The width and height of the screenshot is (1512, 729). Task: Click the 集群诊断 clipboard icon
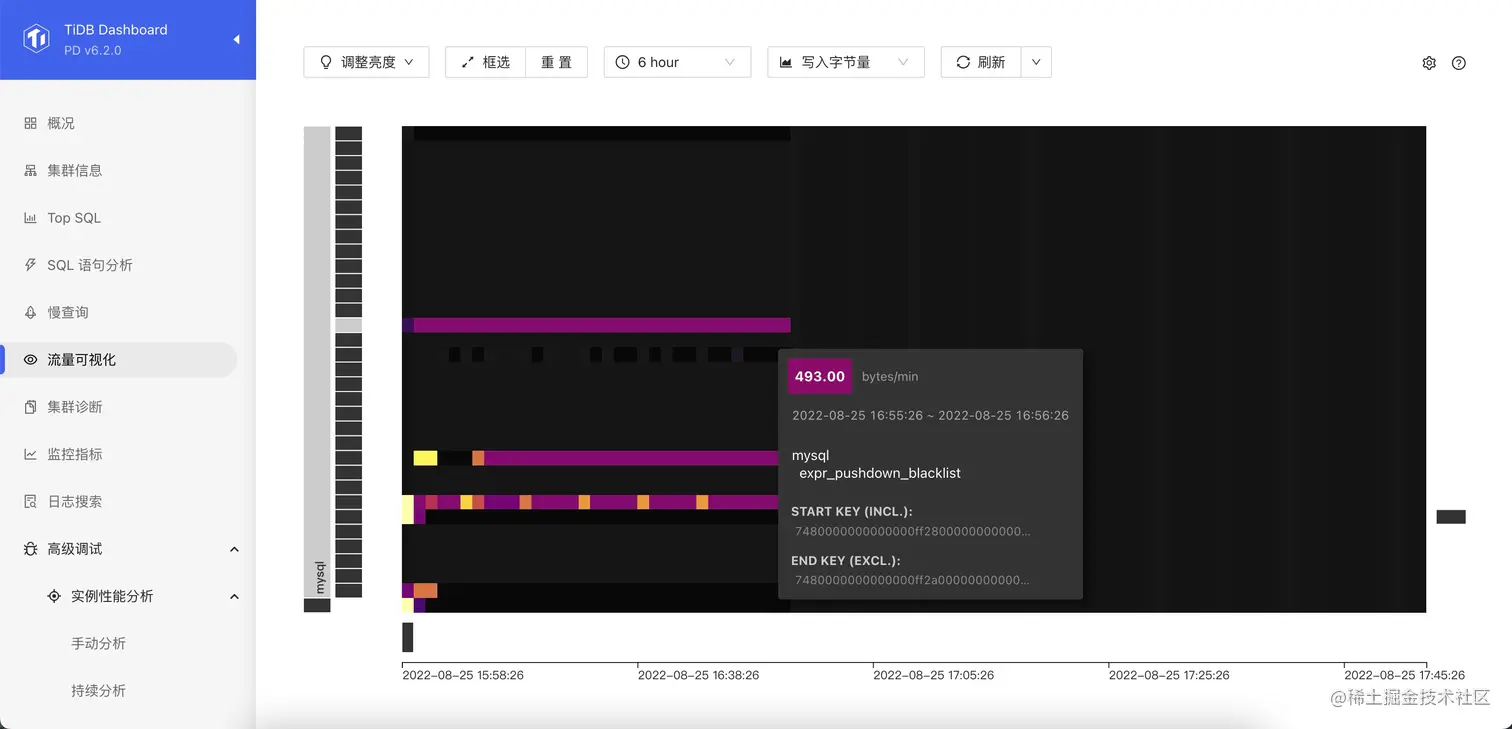(30, 407)
